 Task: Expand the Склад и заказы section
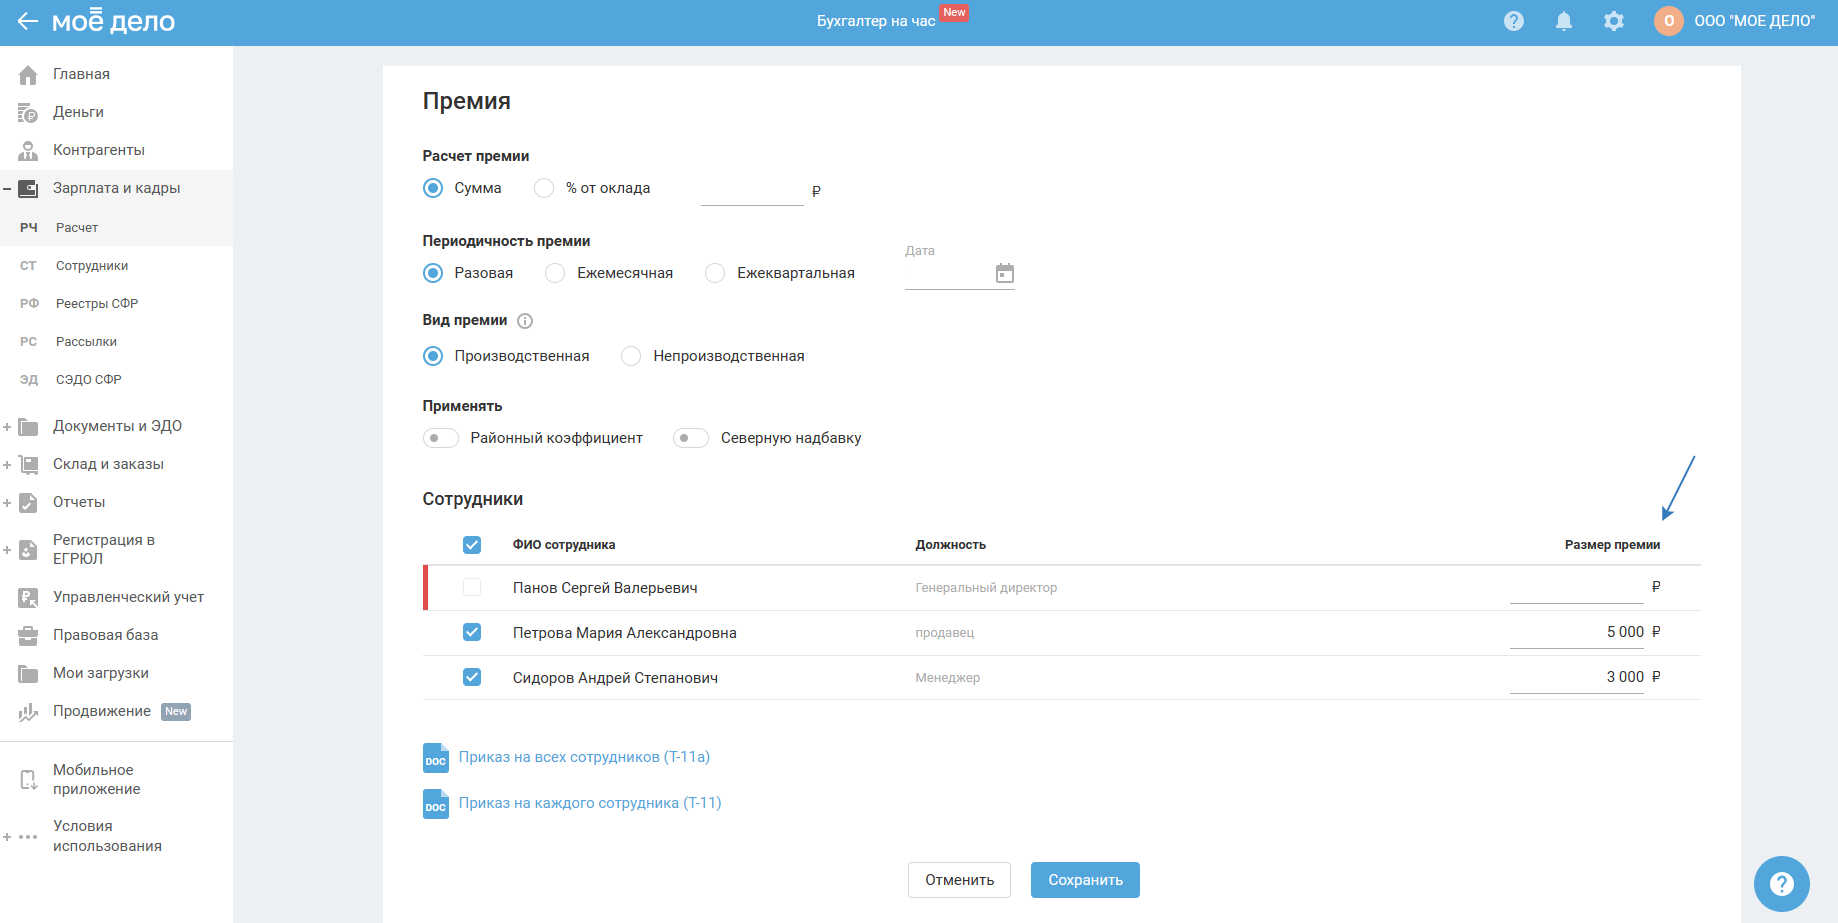(7, 465)
